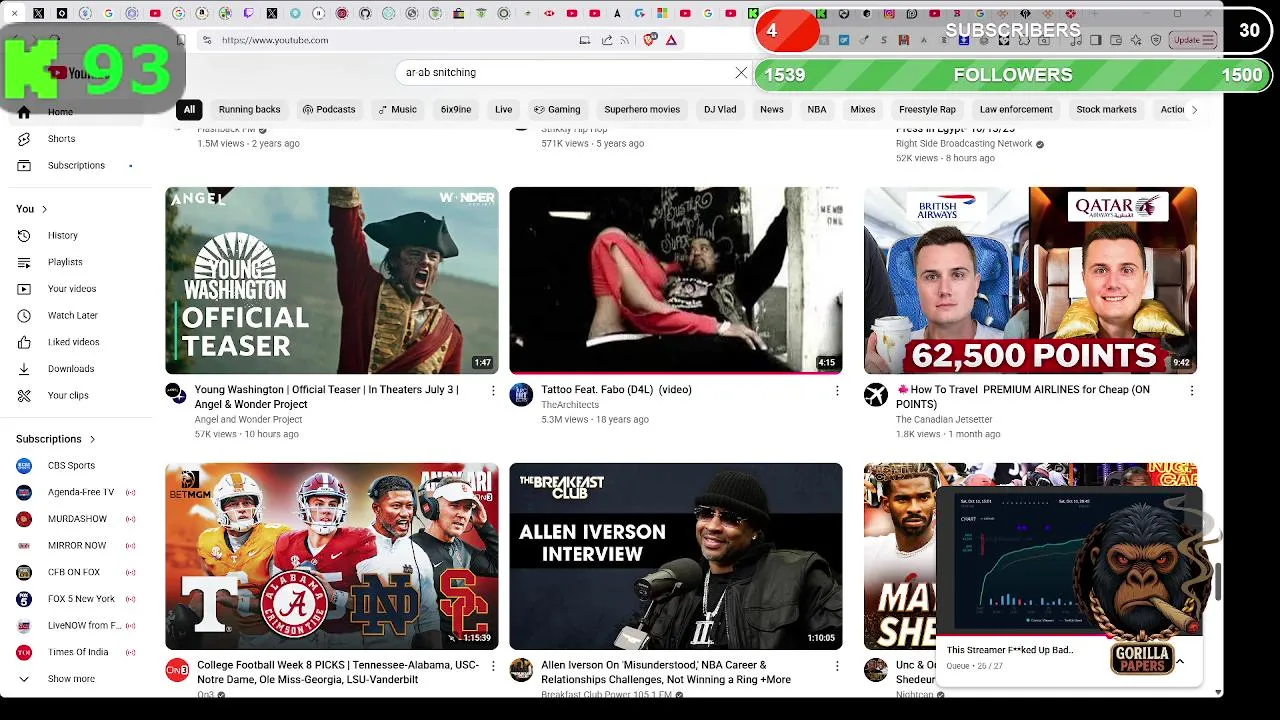Open Playlists in the sidebar
Viewport: 1280px width, 720px height.
76,262
